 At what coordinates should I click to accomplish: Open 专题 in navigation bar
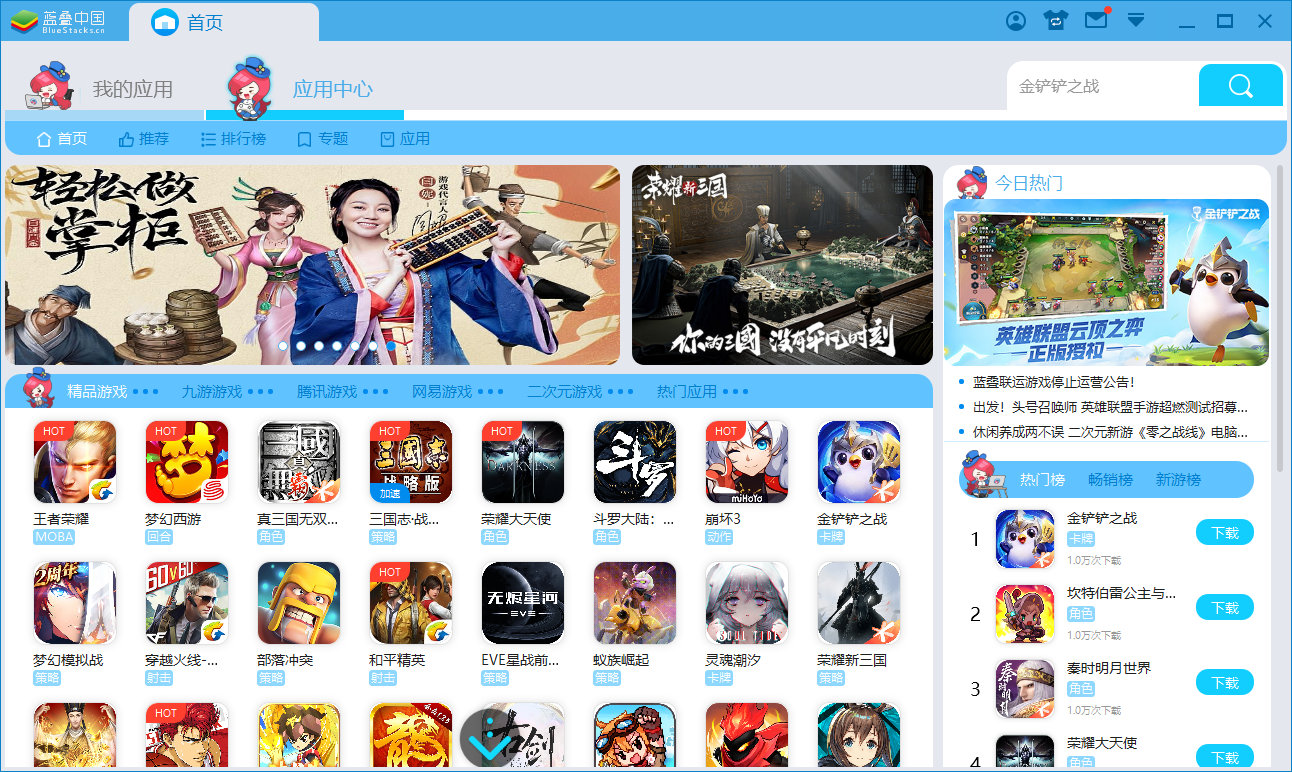pyautogui.click(x=323, y=139)
